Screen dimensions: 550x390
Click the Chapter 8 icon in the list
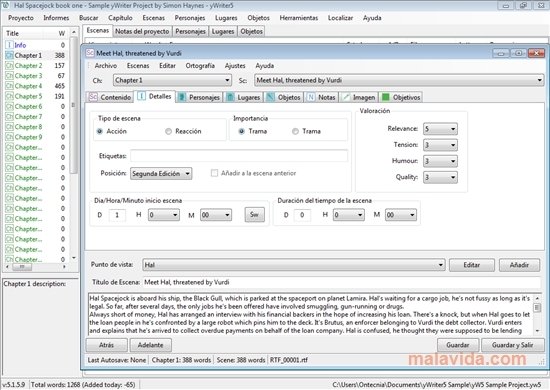point(9,126)
